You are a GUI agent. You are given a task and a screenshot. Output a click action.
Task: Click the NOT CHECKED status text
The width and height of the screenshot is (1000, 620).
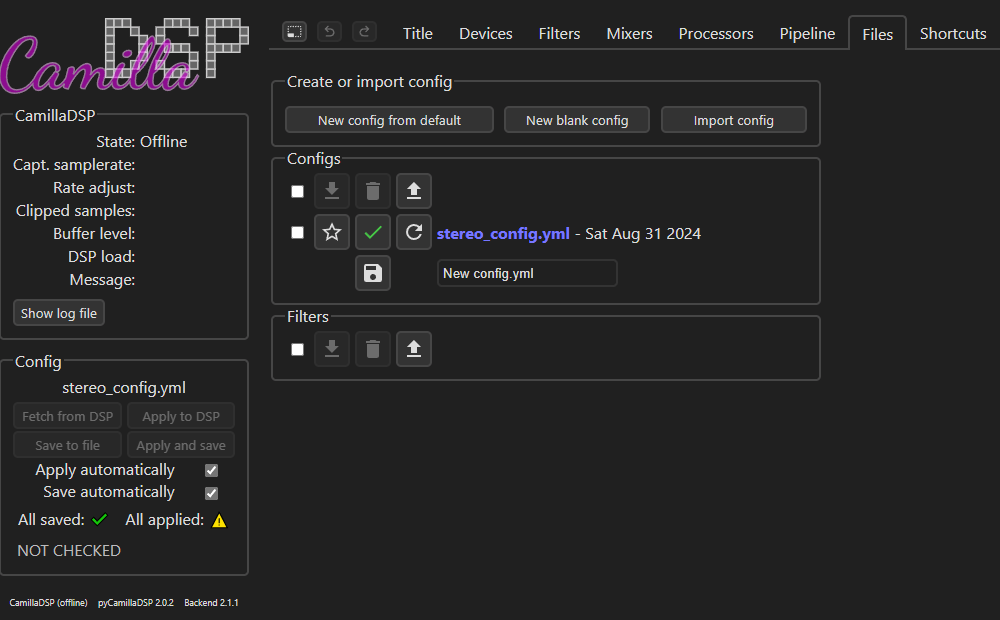coord(69,550)
